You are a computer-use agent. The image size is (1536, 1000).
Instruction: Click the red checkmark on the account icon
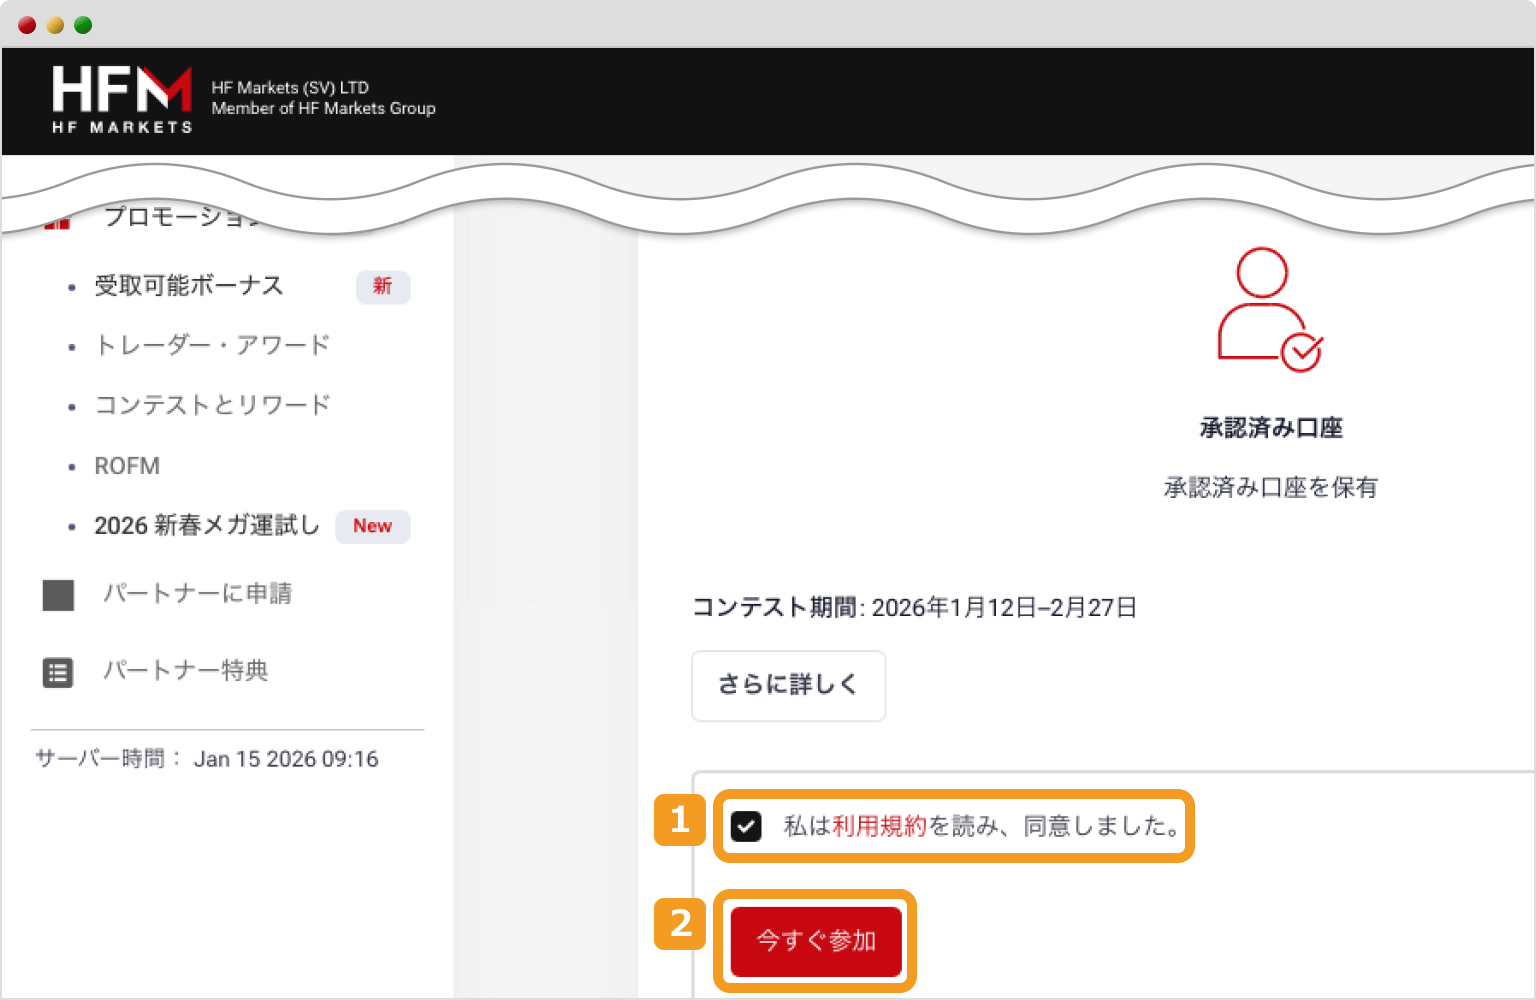[x=1303, y=352]
